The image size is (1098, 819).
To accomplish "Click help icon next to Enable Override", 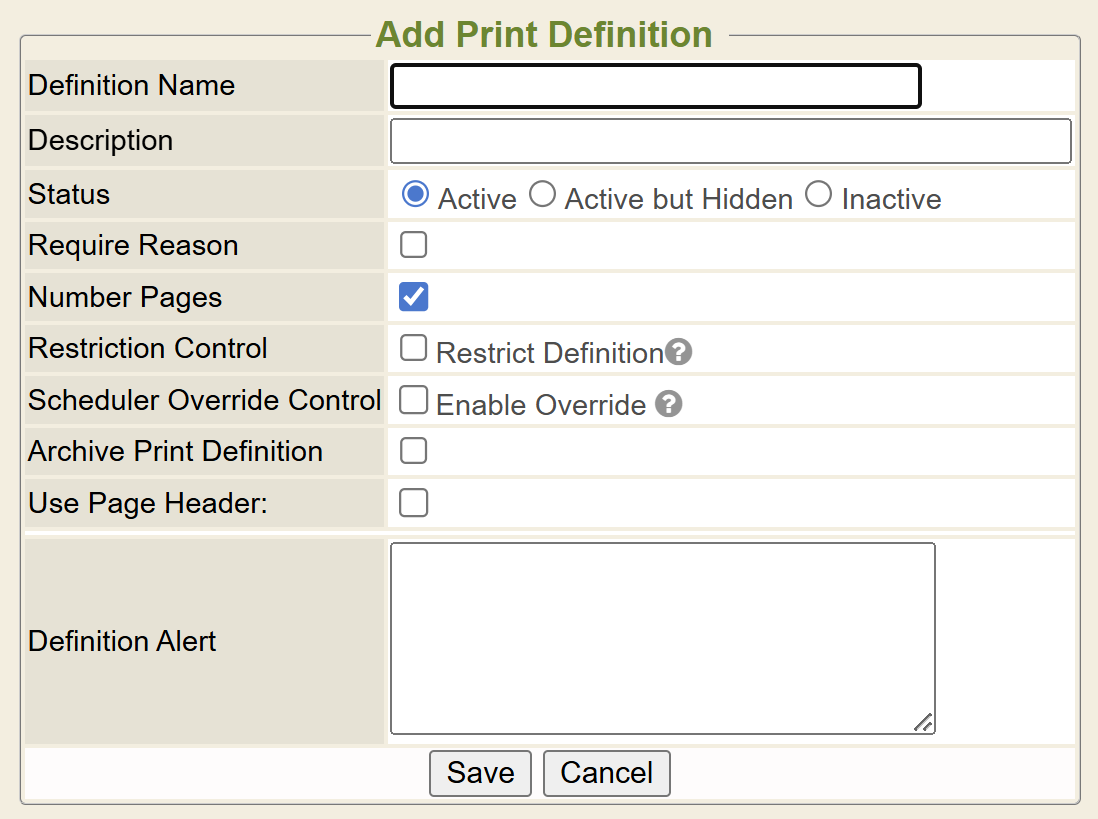I will click(669, 404).
